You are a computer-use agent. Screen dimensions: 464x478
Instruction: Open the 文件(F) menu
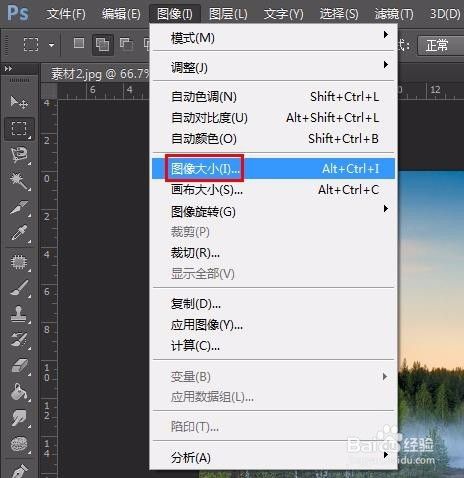(66, 14)
